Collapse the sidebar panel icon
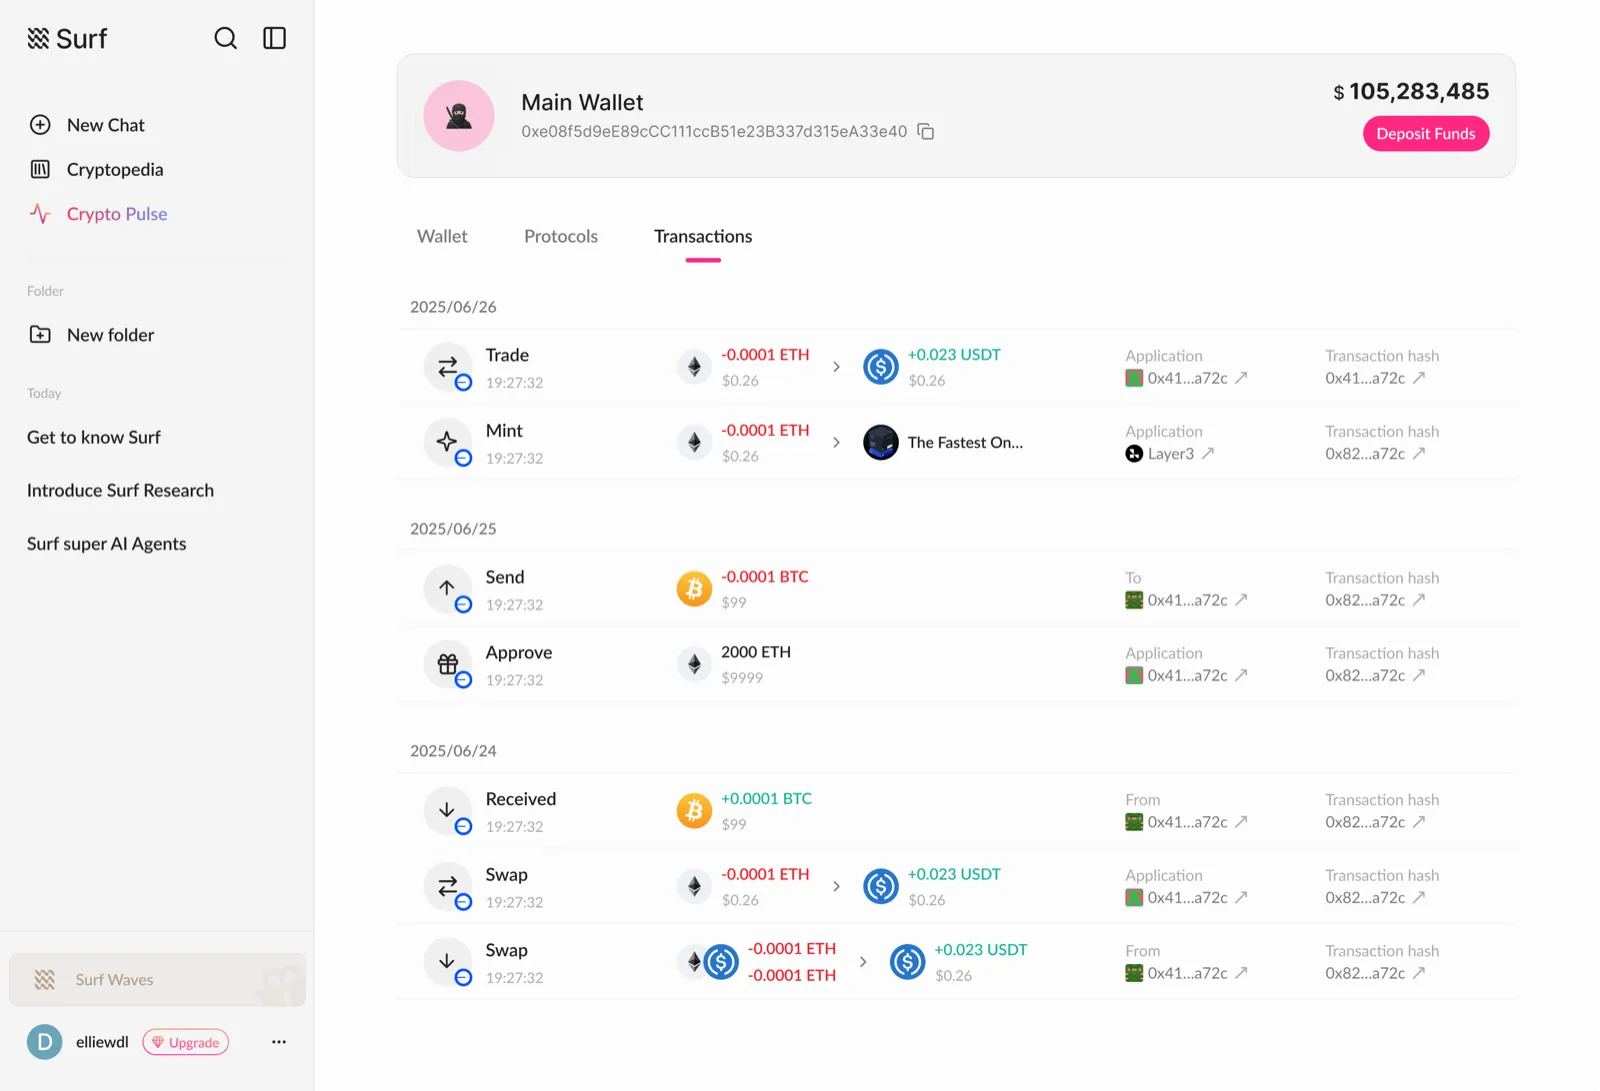 click(274, 38)
